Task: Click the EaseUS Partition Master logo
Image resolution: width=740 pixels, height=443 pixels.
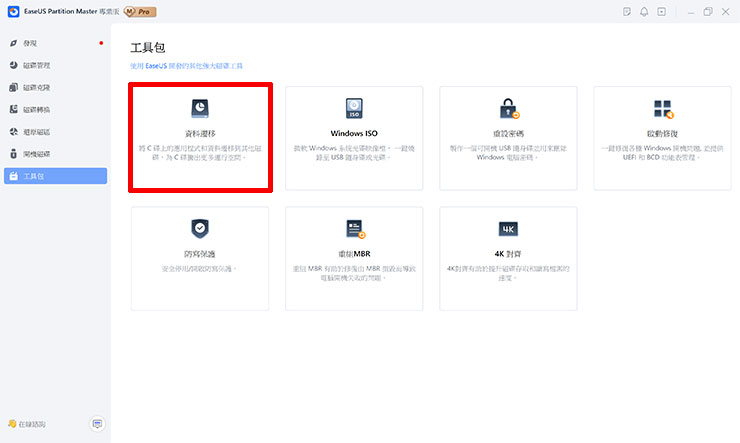Action: click(14, 11)
